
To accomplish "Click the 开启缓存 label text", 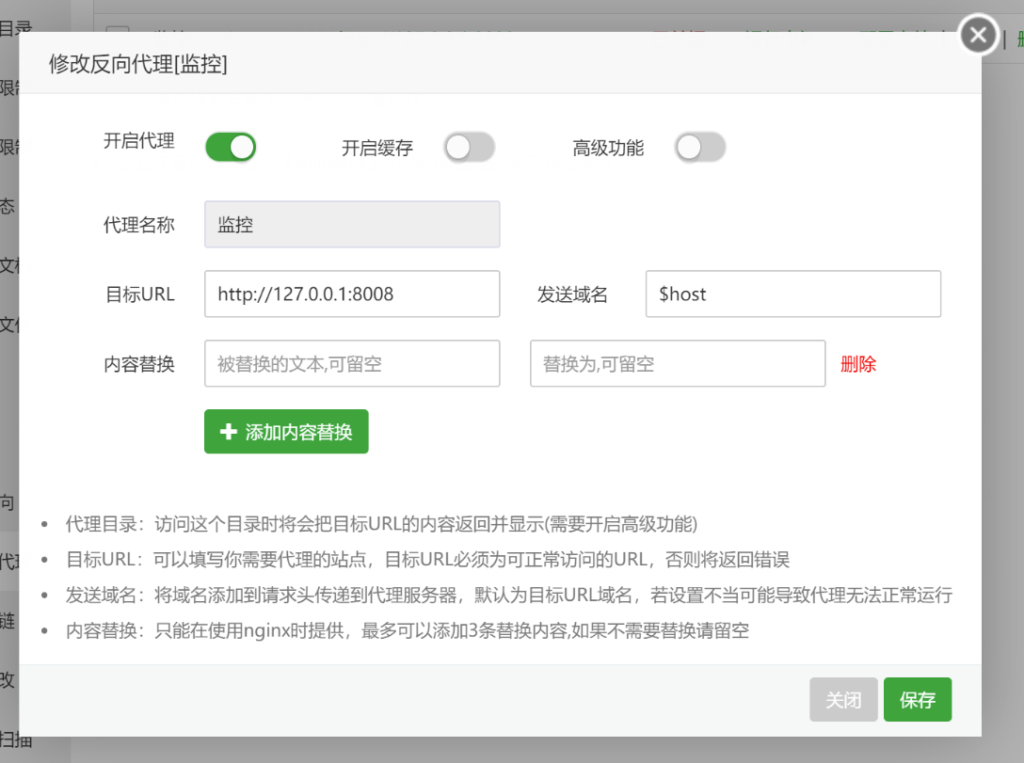I will 377,148.
